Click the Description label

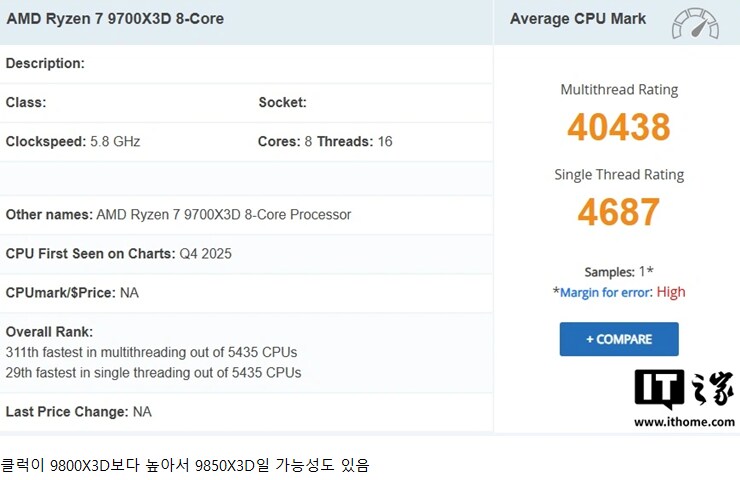pos(45,63)
